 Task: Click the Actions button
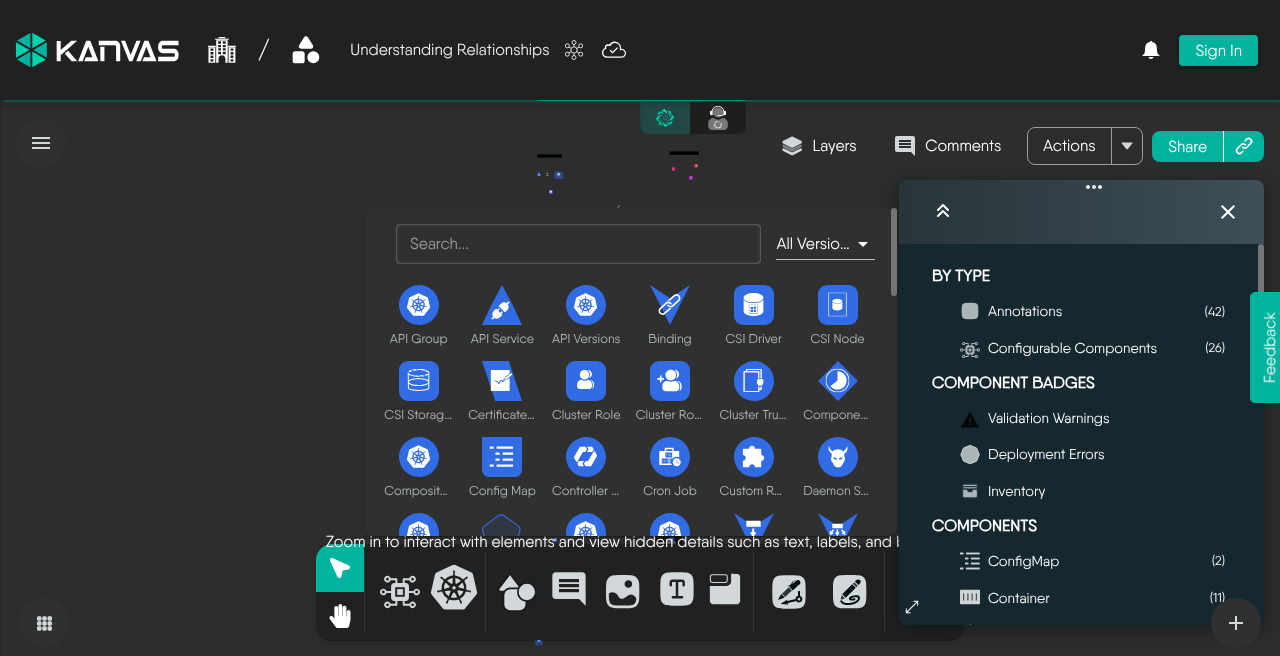1069,146
